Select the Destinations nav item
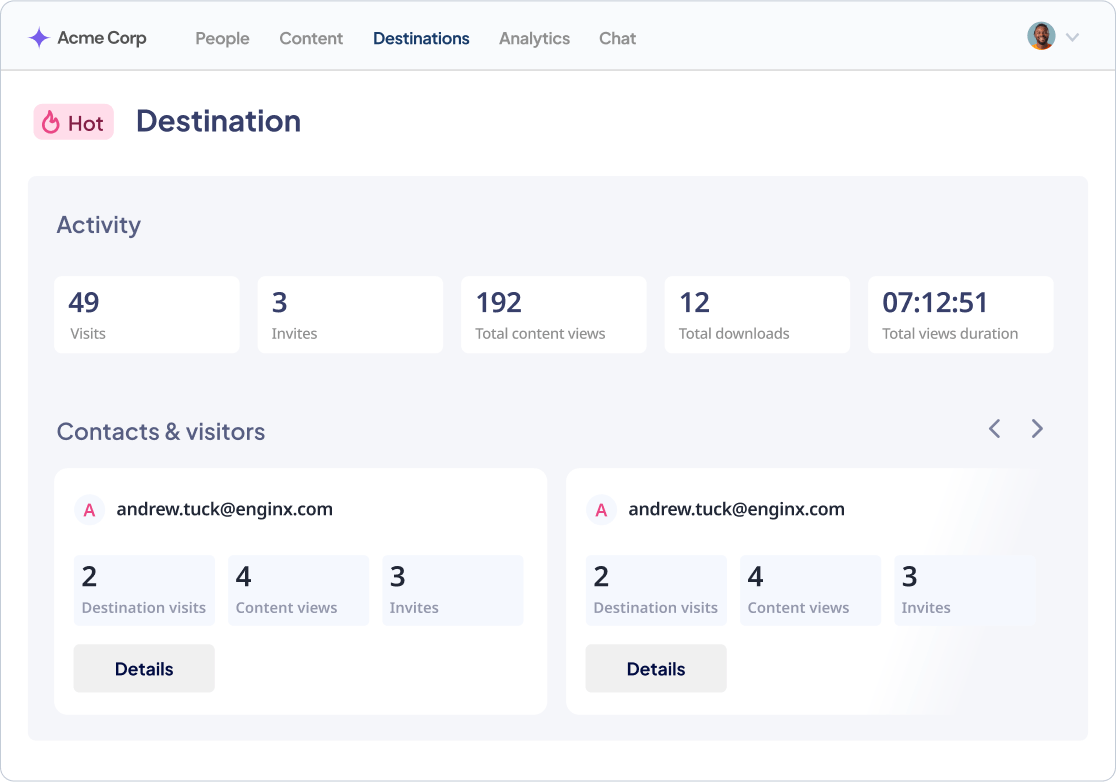Screen dimensions: 1116x782 (421, 38)
